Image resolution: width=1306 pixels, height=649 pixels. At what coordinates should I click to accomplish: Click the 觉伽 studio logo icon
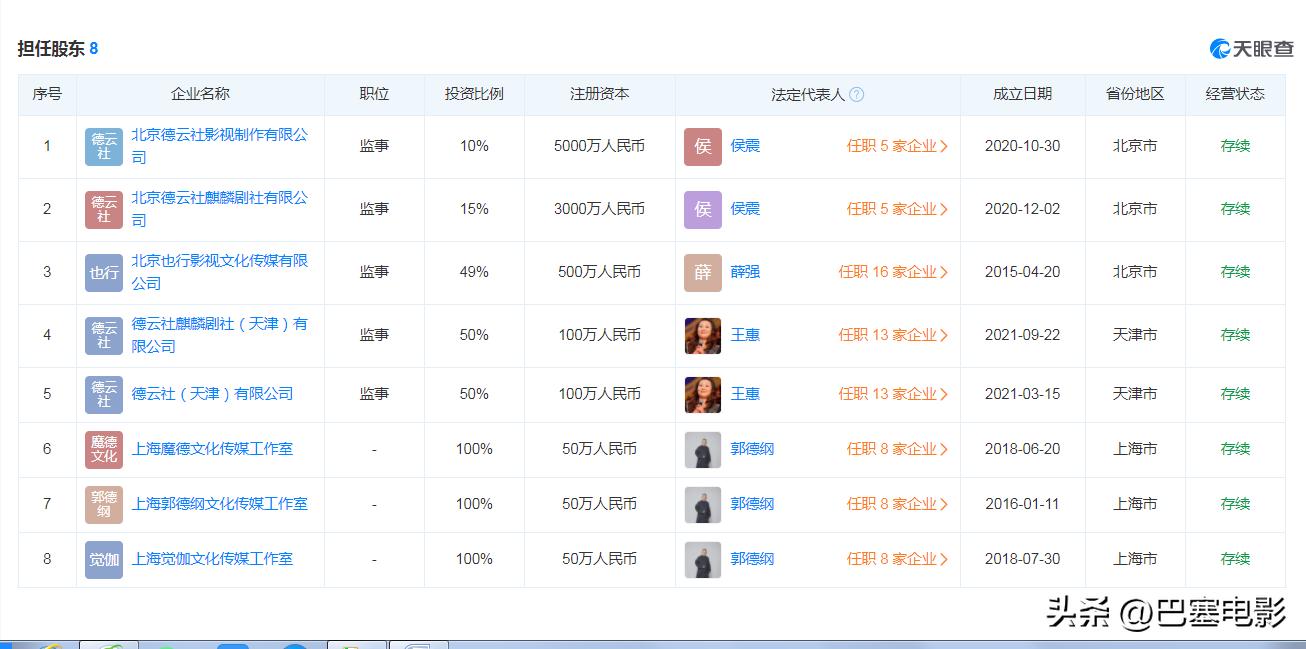click(x=103, y=559)
